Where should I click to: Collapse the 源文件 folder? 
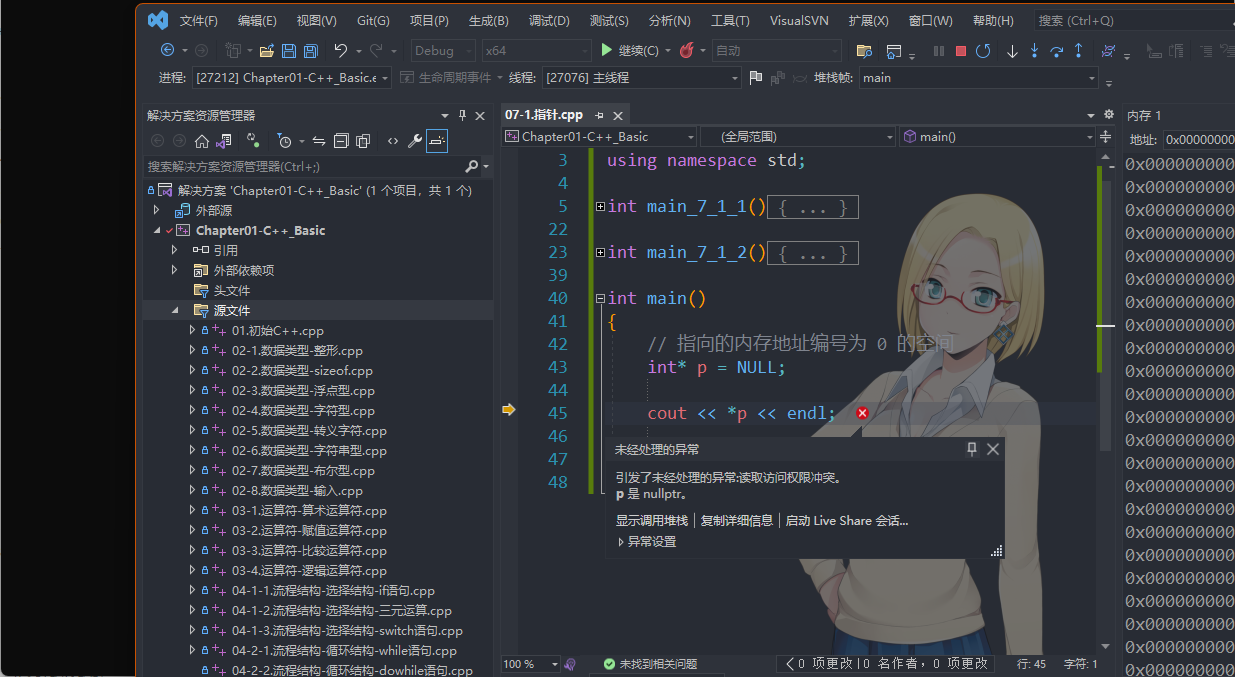173,310
